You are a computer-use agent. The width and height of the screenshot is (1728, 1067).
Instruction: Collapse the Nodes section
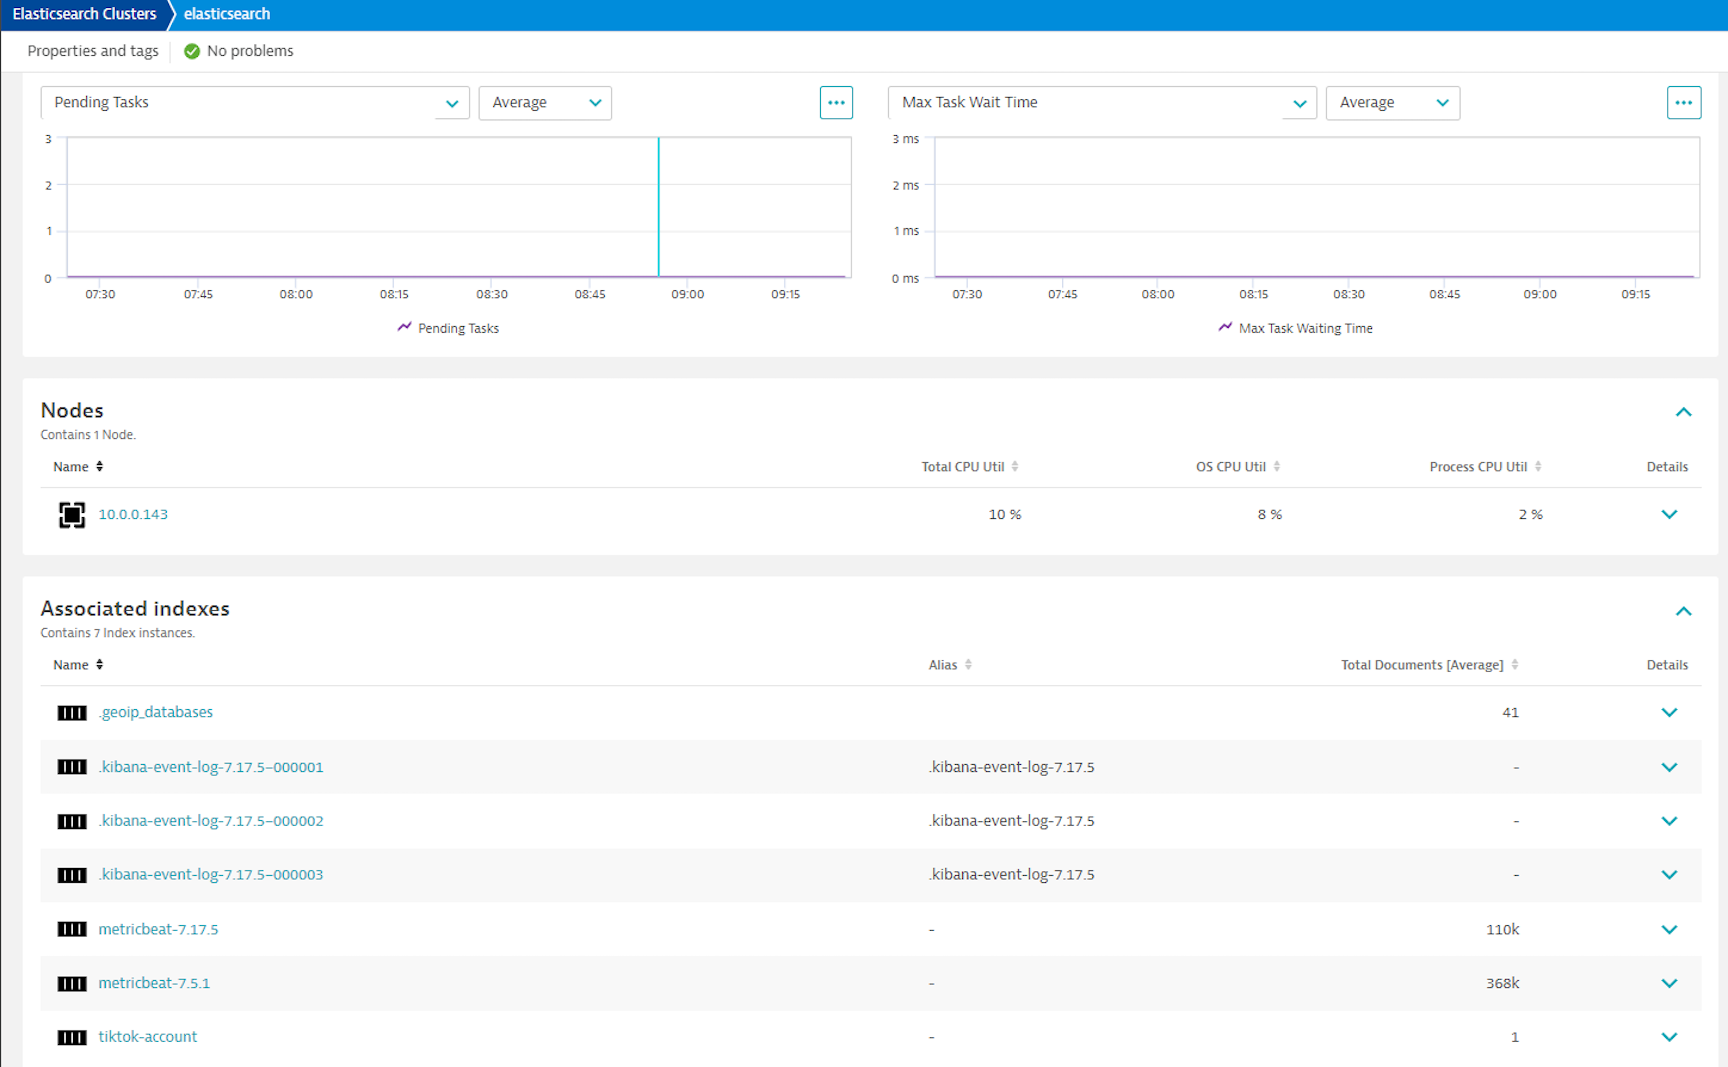pos(1684,412)
